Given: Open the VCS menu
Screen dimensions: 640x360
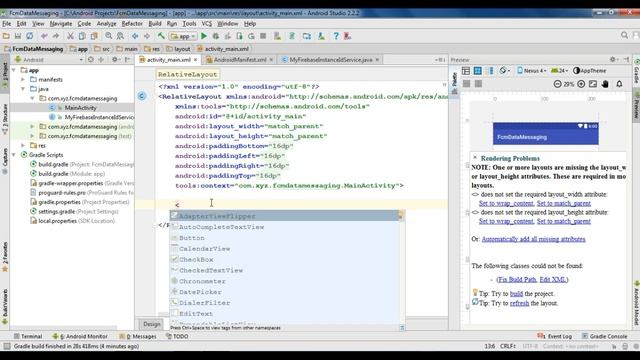Looking at the screenshot, I should (x=207, y=24).
